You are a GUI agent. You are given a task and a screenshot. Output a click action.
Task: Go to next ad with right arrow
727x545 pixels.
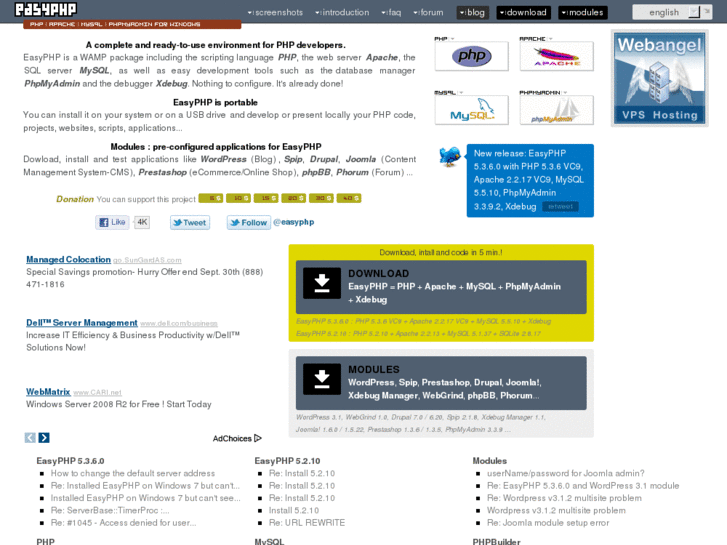pyautogui.click(x=44, y=437)
